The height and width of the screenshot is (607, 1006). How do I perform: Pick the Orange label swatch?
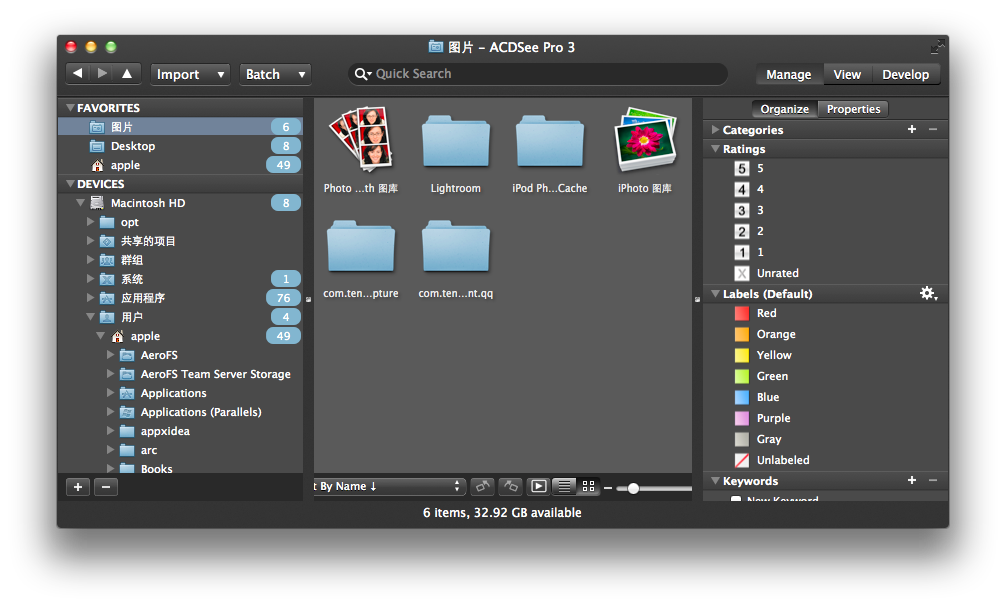coord(742,334)
